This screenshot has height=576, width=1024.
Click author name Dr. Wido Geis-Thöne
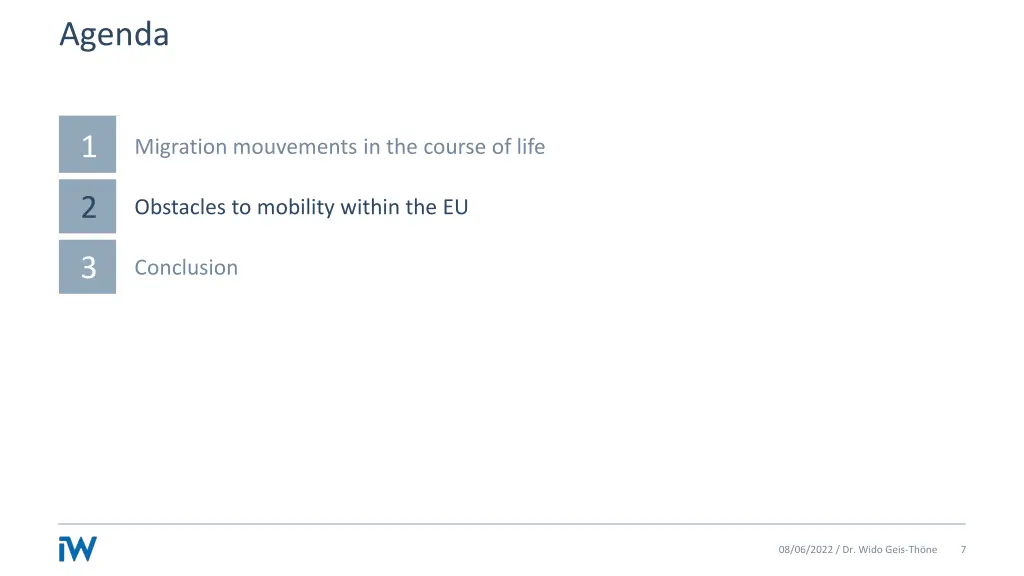tap(889, 550)
